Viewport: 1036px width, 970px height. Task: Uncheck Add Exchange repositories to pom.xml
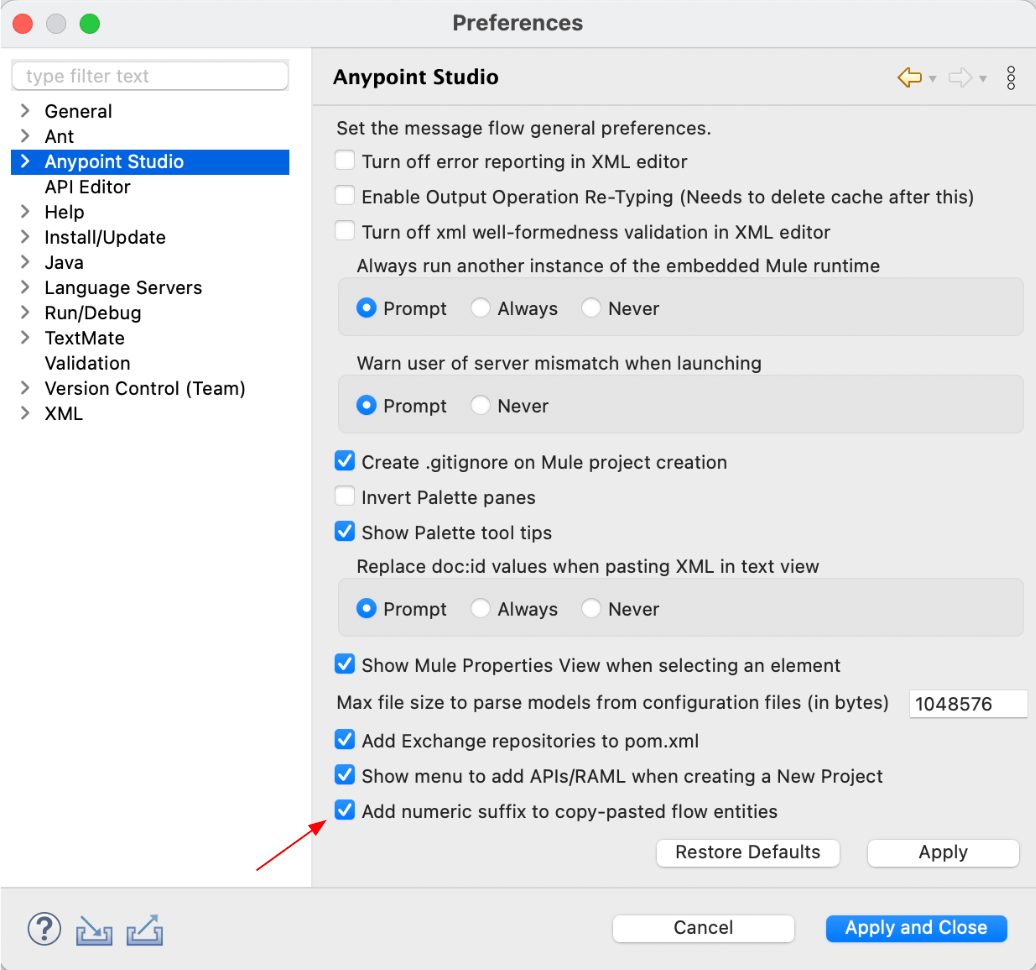coord(345,739)
